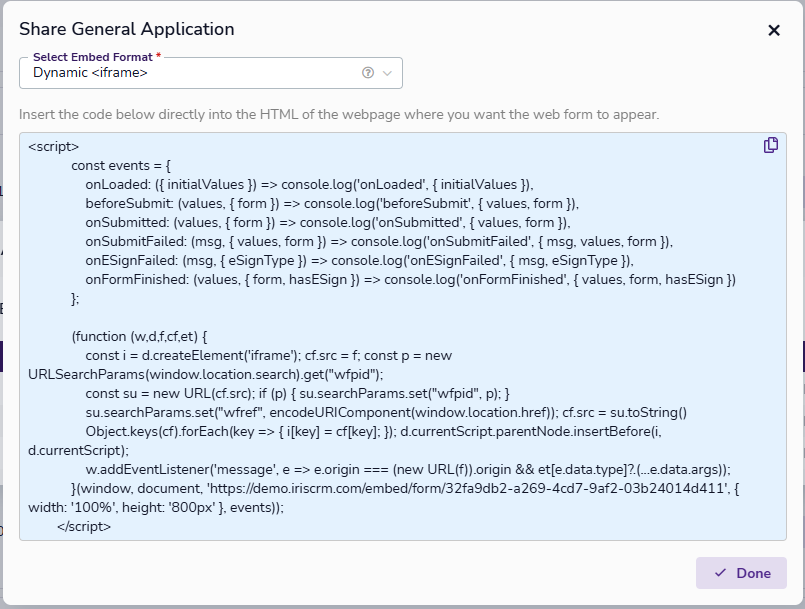Viewport: 805px width, 609px height.
Task: Click the onLoaded handler code line
Action: click(x=310, y=185)
